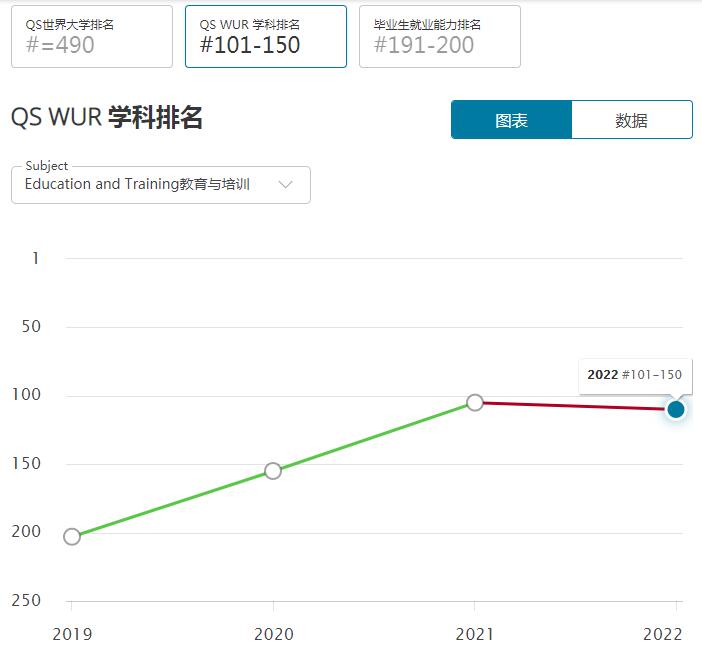Screen dimensions: 702x657
Task: Select the 2020 data point circle
Action: pyautogui.click(x=273, y=471)
